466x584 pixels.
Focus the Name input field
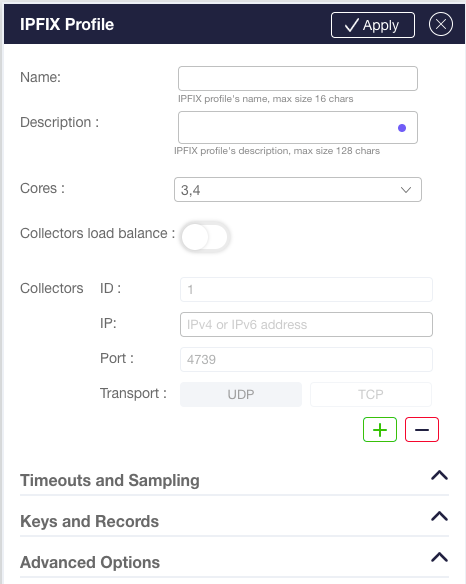point(298,79)
